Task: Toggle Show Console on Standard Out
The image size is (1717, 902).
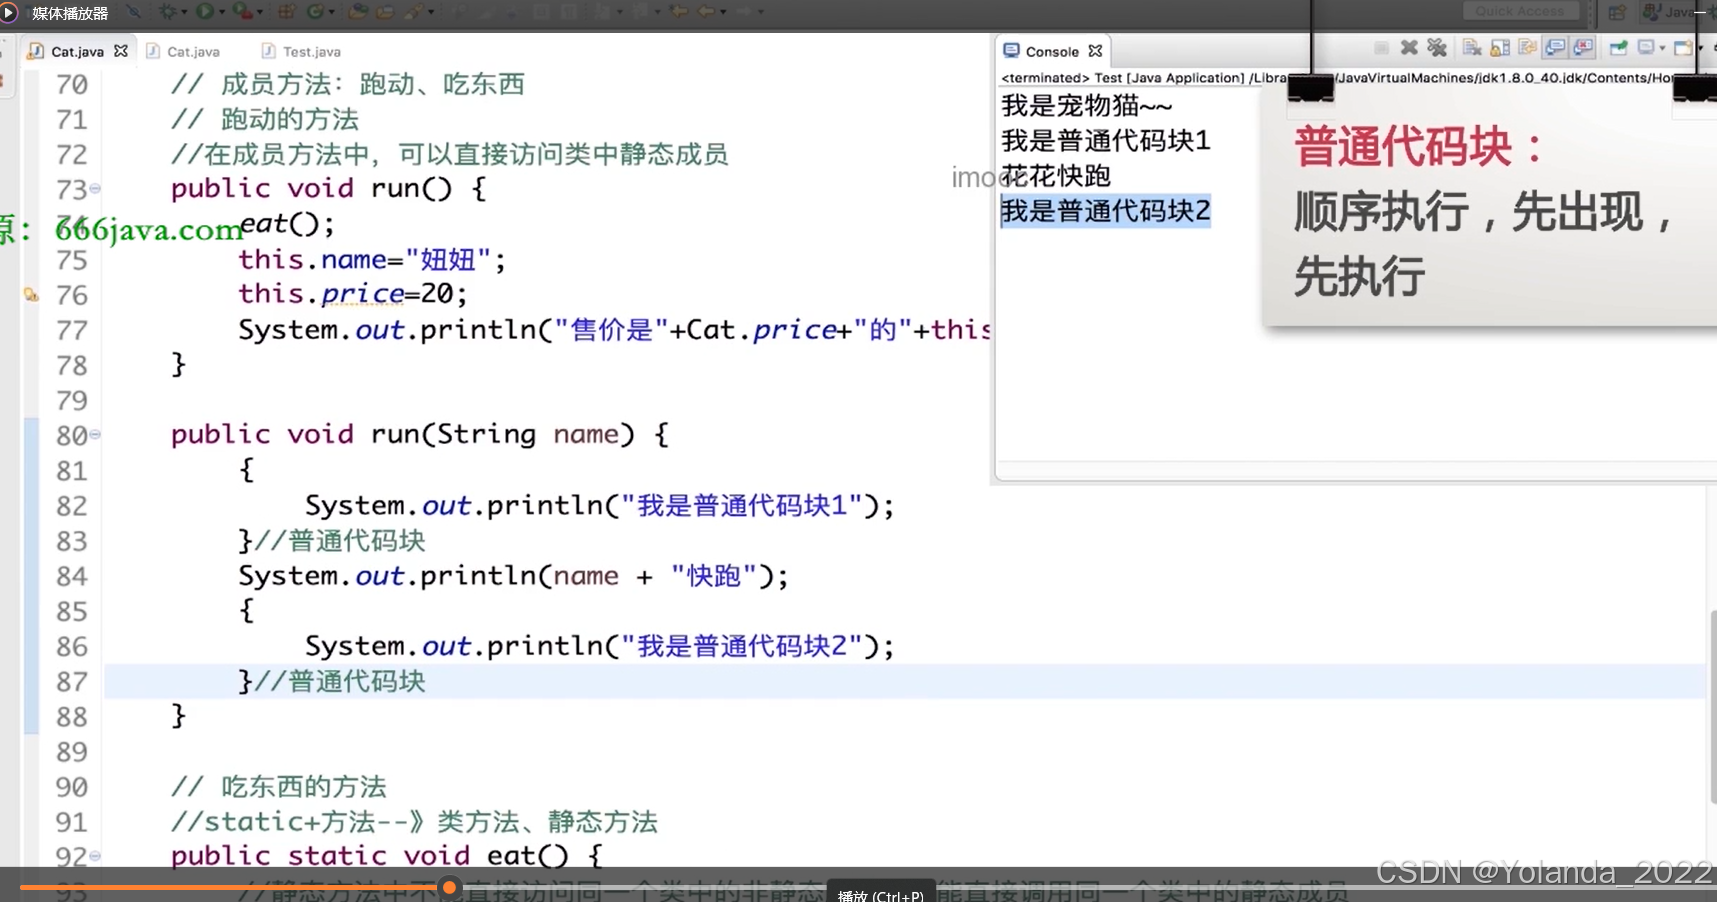Action: point(1555,48)
